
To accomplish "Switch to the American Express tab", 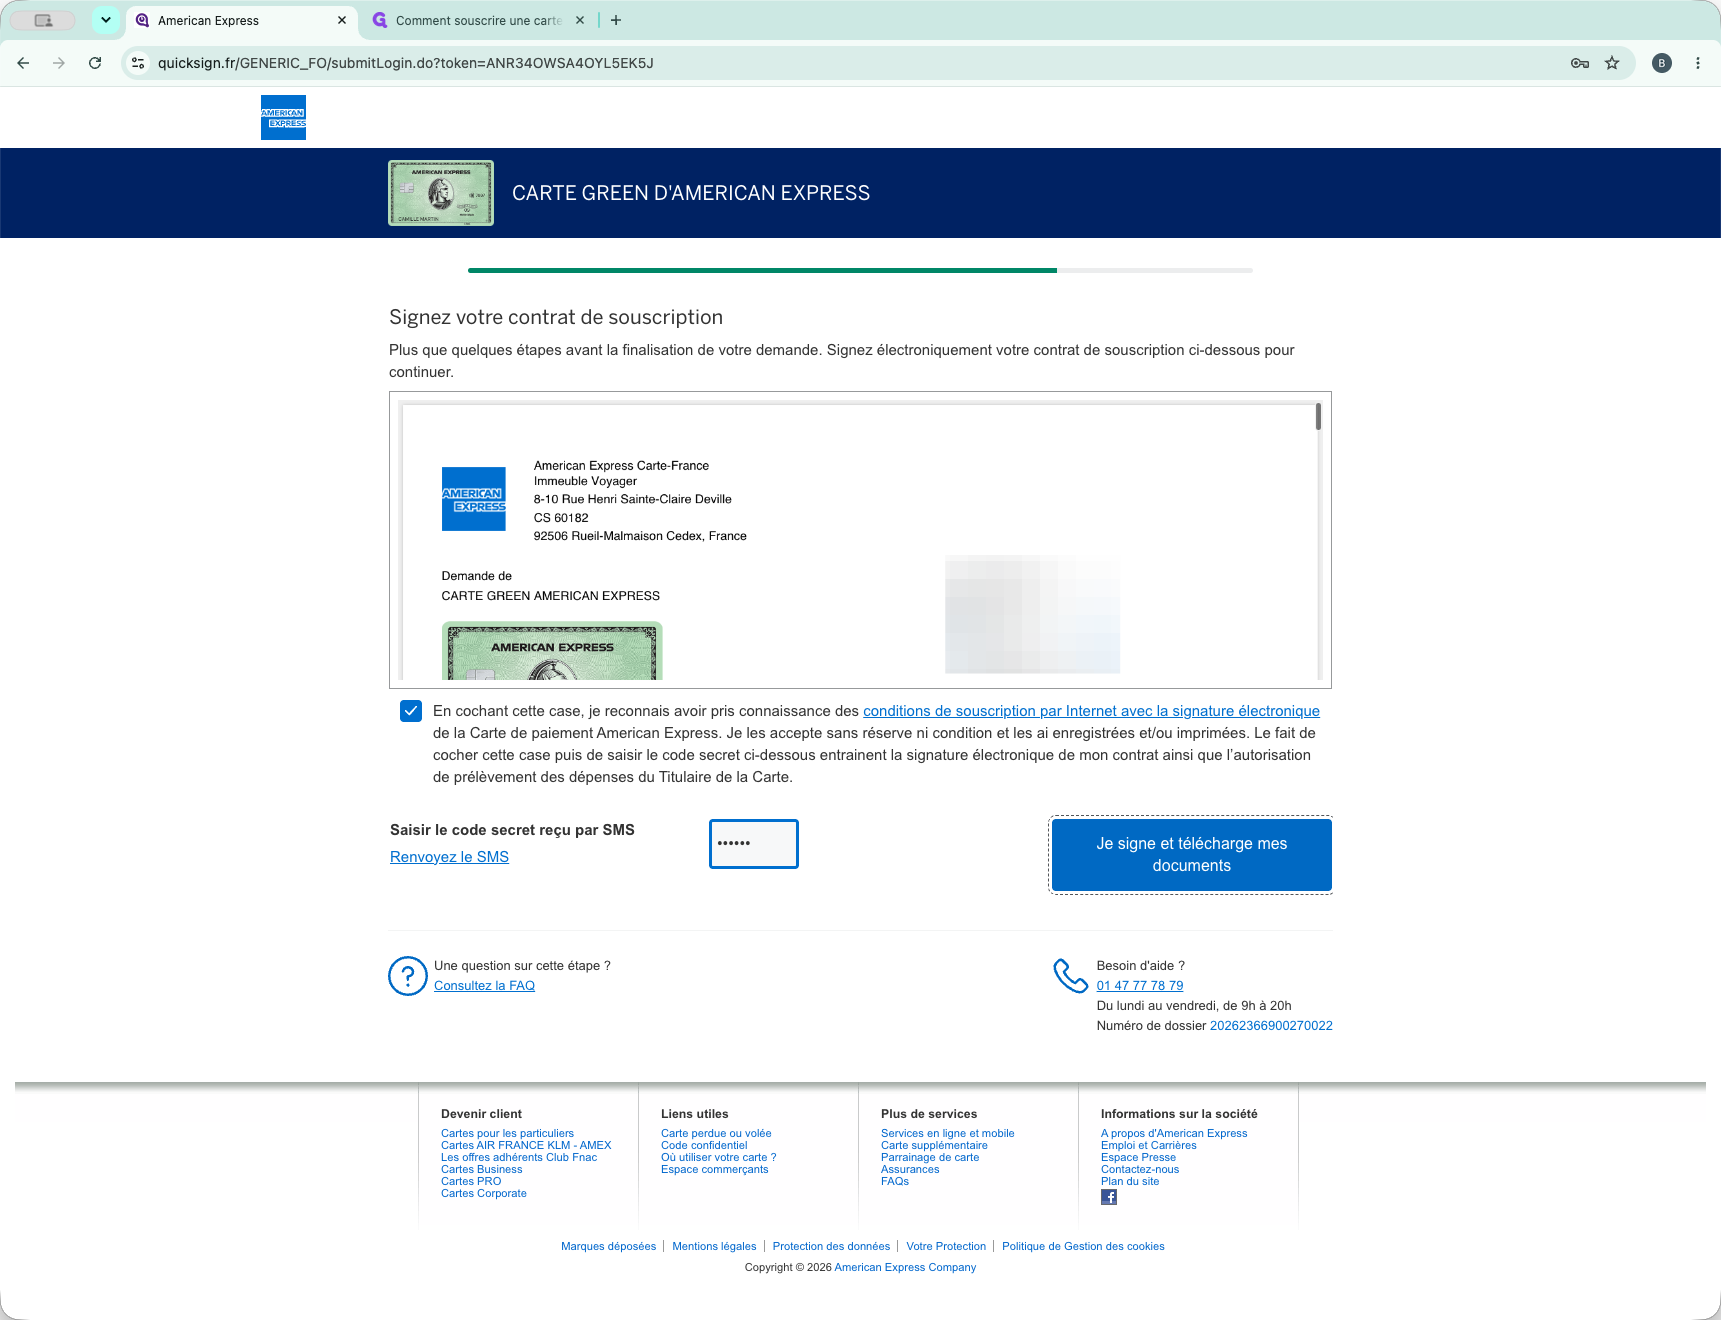I will pyautogui.click(x=240, y=20).
